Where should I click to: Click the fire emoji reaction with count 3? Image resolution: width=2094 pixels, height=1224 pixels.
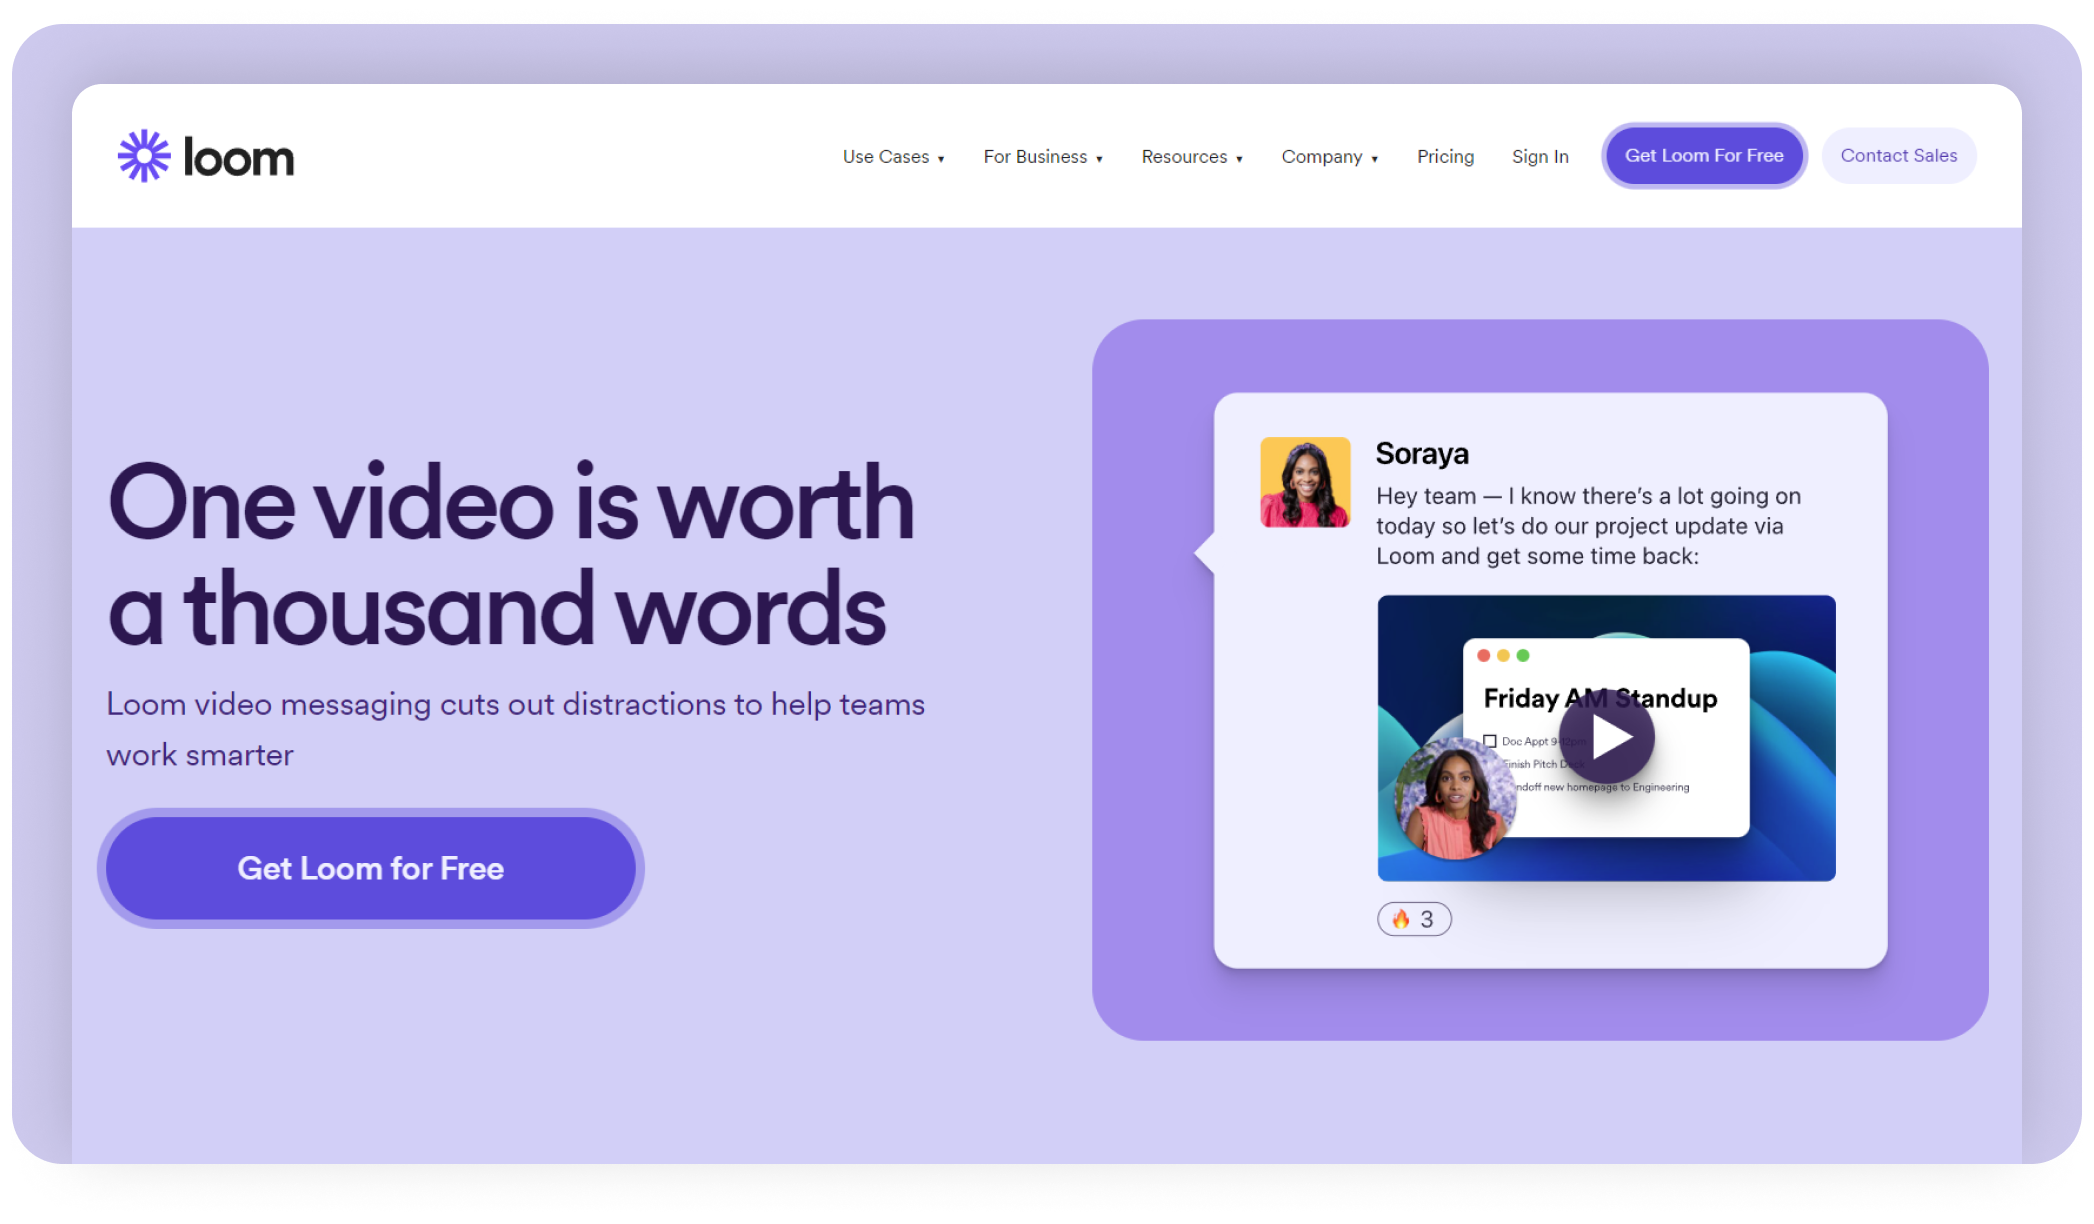[x=1414, y=919]
